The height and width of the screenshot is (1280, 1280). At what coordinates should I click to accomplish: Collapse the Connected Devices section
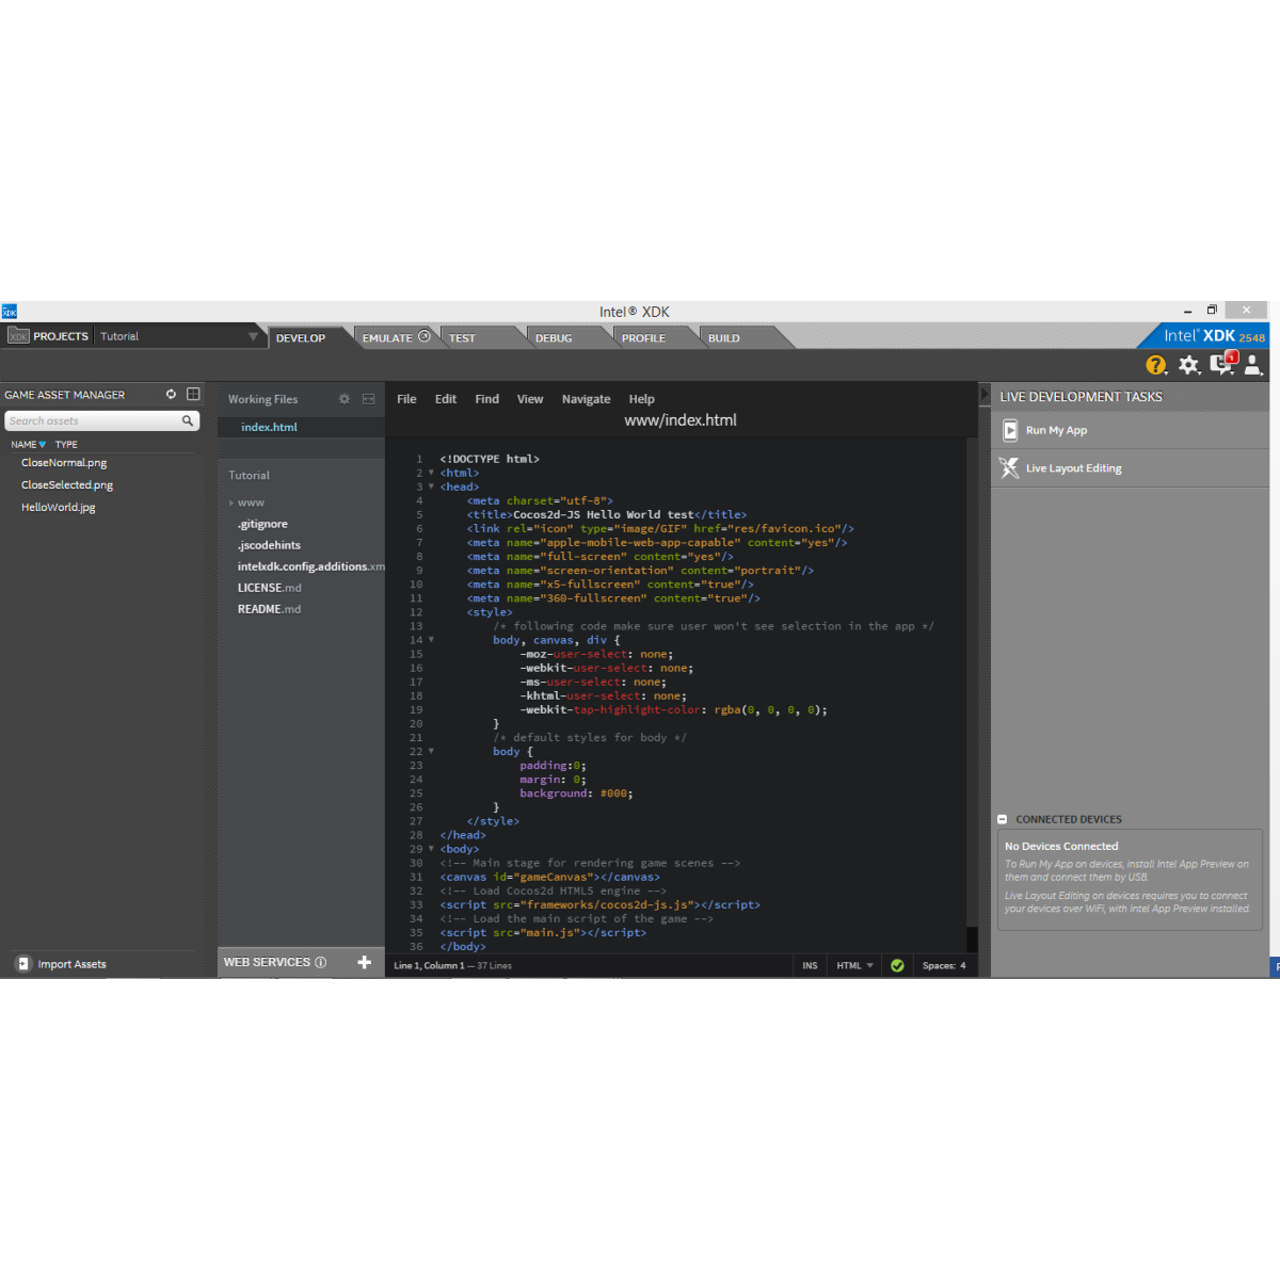[x=1002, y=819]
